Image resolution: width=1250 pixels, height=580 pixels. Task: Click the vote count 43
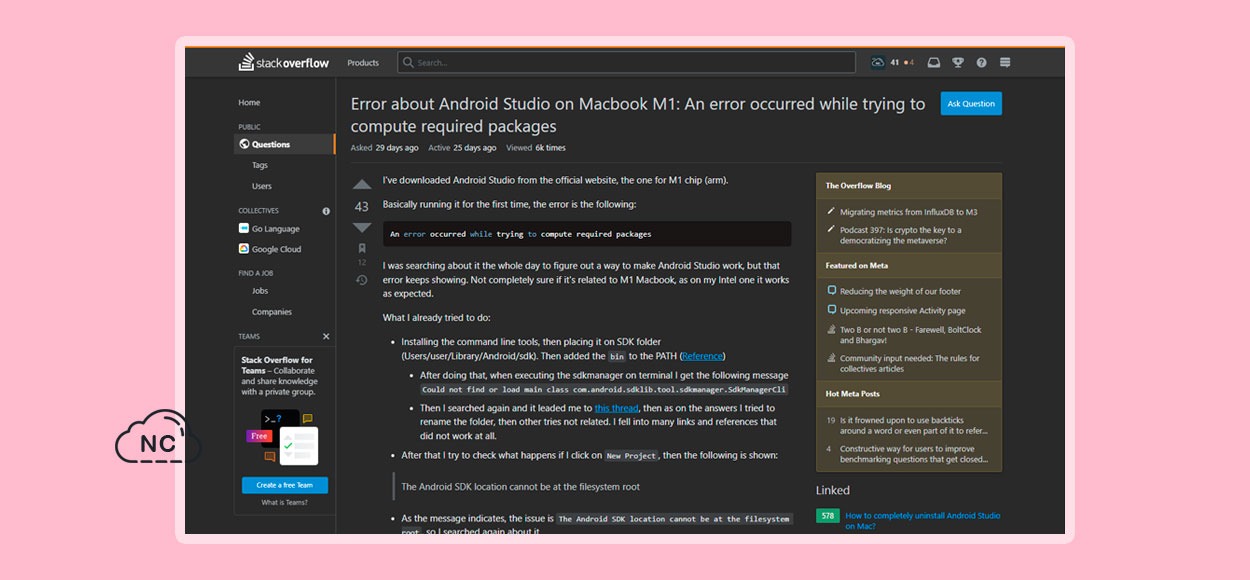[x=362, y=207]
